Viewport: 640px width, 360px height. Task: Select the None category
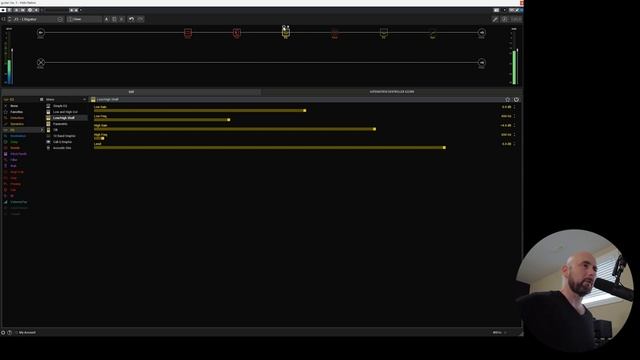tap(14, 106)
